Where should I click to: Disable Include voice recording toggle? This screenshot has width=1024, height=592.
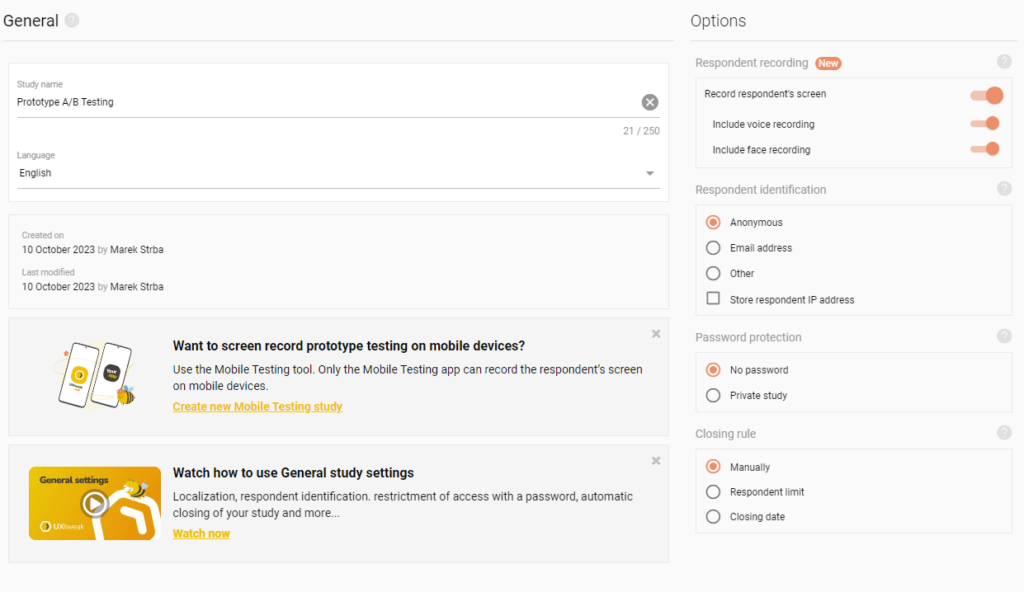986,124
